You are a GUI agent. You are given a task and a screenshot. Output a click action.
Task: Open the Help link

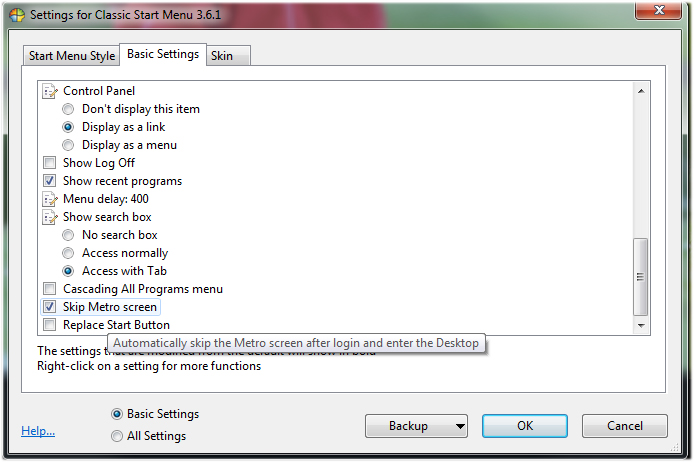[38, 431]
